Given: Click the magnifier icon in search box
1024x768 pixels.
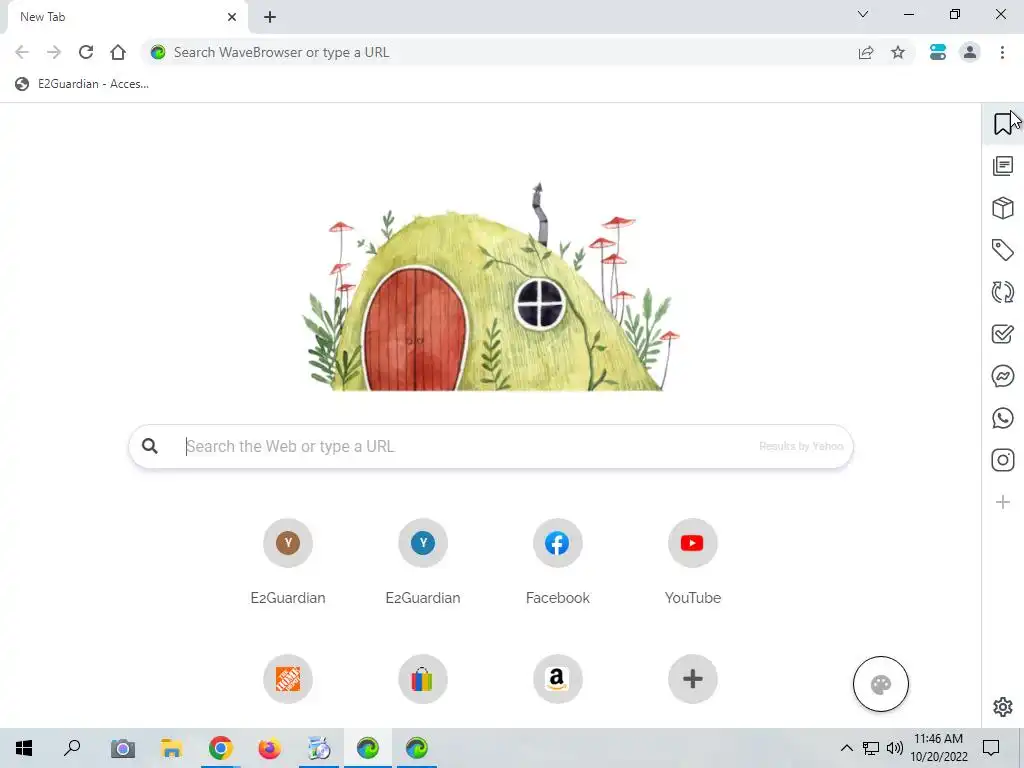Looking at the screenshot, I should coord(150,446).
